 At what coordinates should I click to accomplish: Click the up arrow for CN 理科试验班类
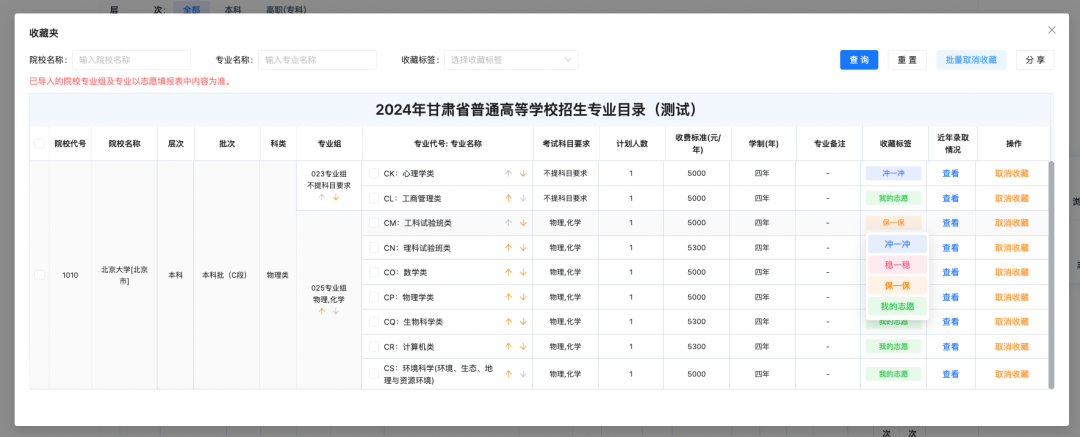508,248
